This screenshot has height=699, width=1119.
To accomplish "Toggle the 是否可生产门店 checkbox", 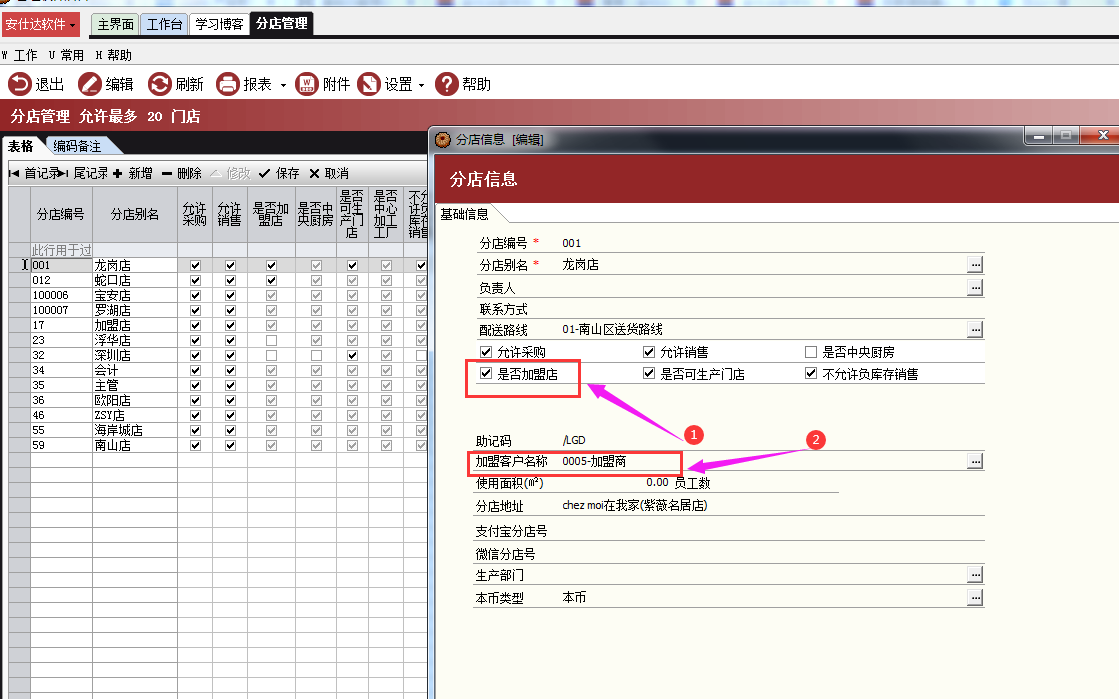I will pyautogui.click(x=649, y=373).
